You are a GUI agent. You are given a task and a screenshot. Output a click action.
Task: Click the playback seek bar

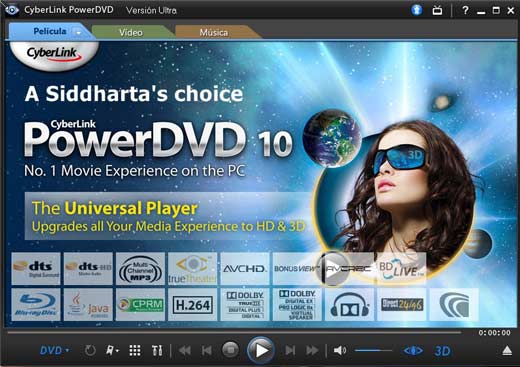point(234,332)
